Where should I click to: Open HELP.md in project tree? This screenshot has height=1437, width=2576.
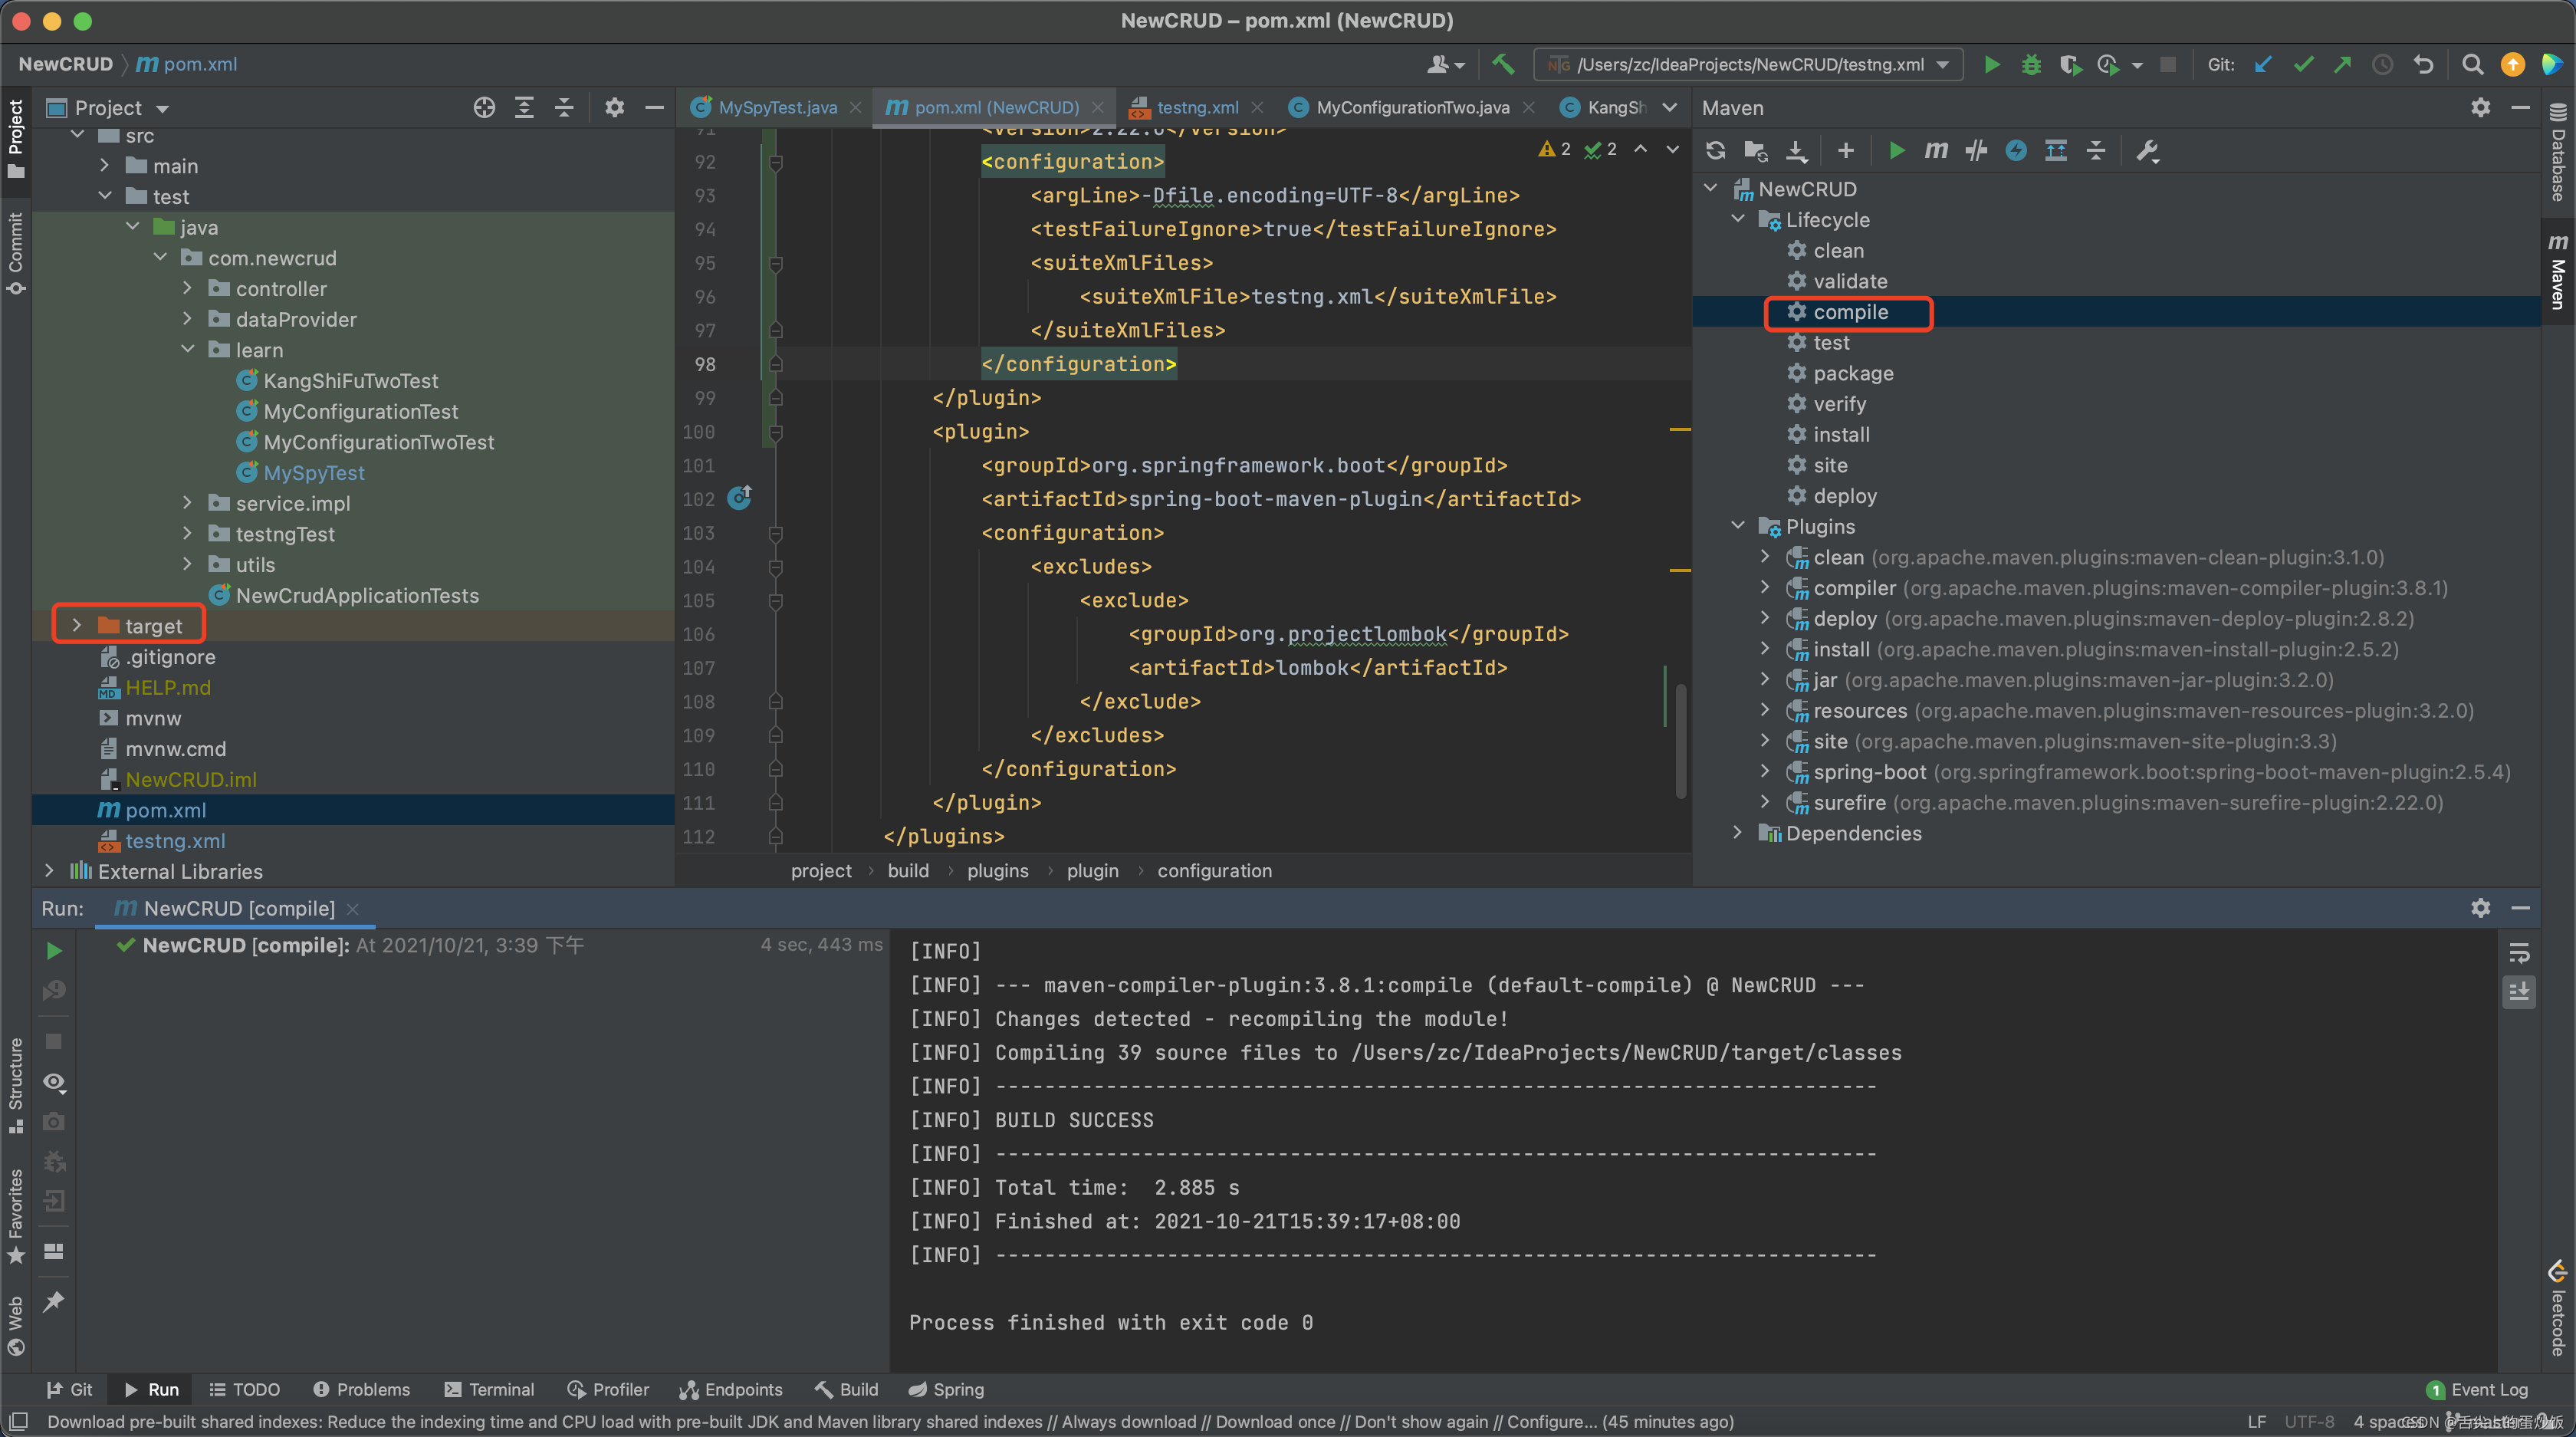coord(167,687)
